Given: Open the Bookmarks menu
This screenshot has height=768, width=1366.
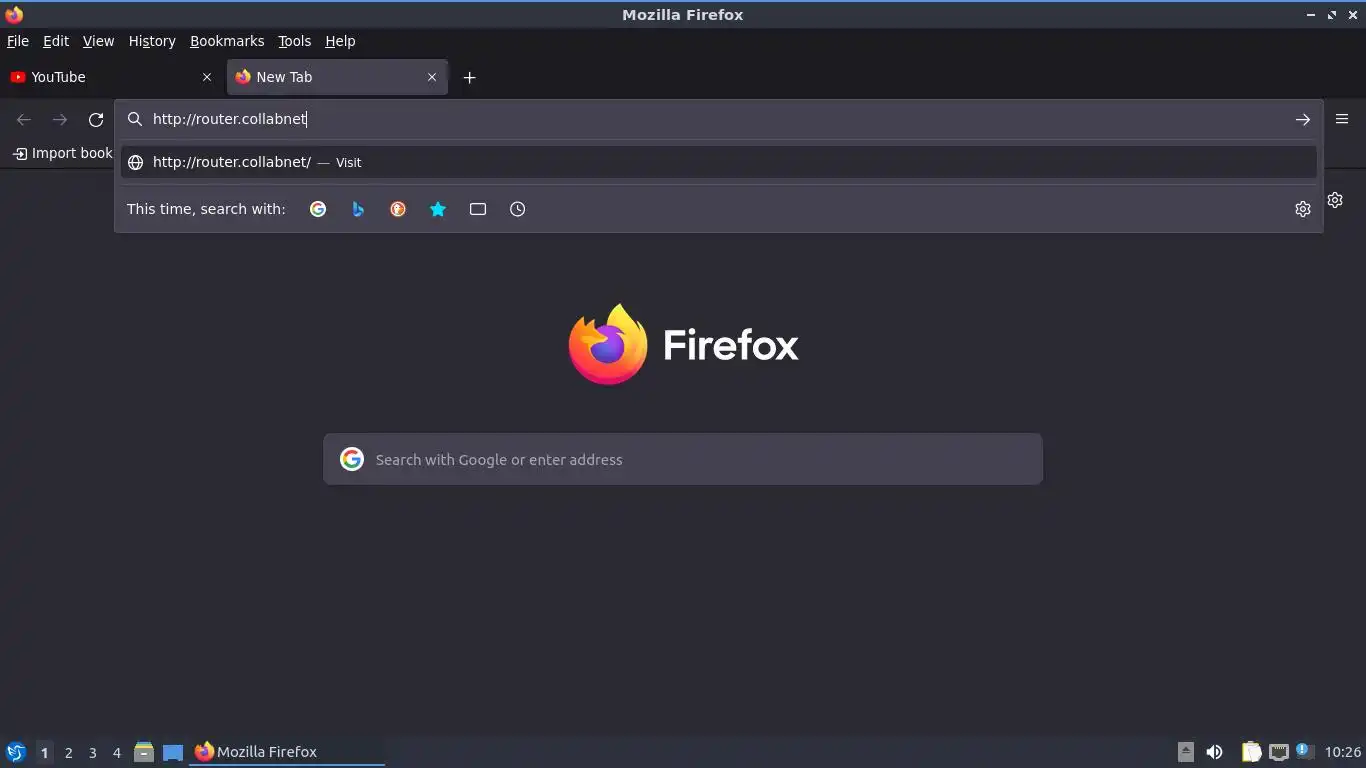Looking at the screenshot, I should coord(227,41).
